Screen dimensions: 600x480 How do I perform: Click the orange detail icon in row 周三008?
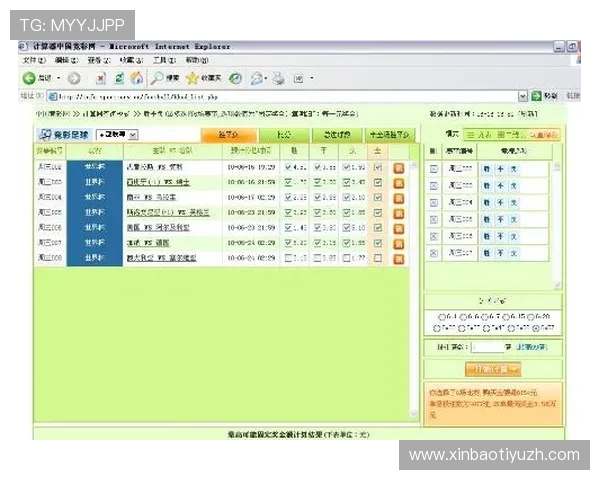(399, 259)
